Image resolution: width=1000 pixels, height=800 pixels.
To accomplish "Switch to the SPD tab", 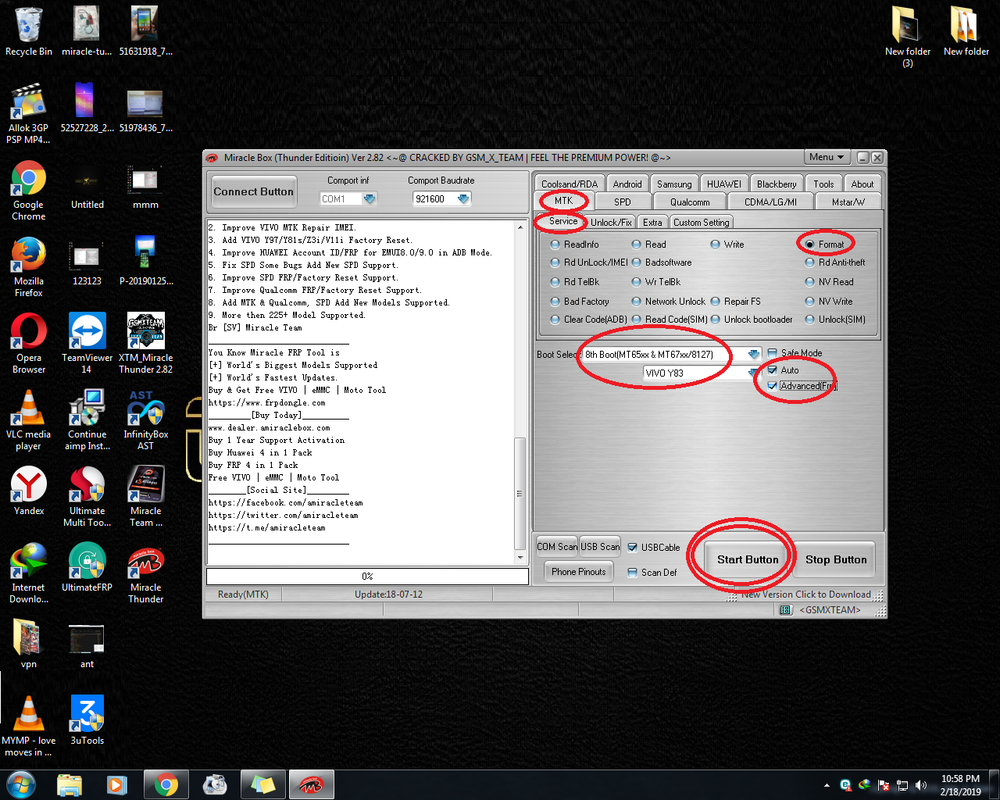I will click(622, 202).
